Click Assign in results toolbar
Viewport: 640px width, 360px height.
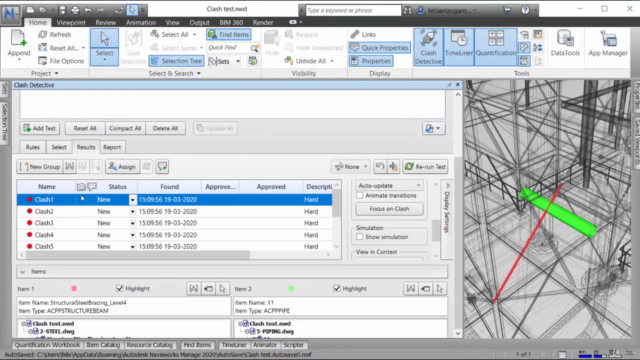coord(122,167)
